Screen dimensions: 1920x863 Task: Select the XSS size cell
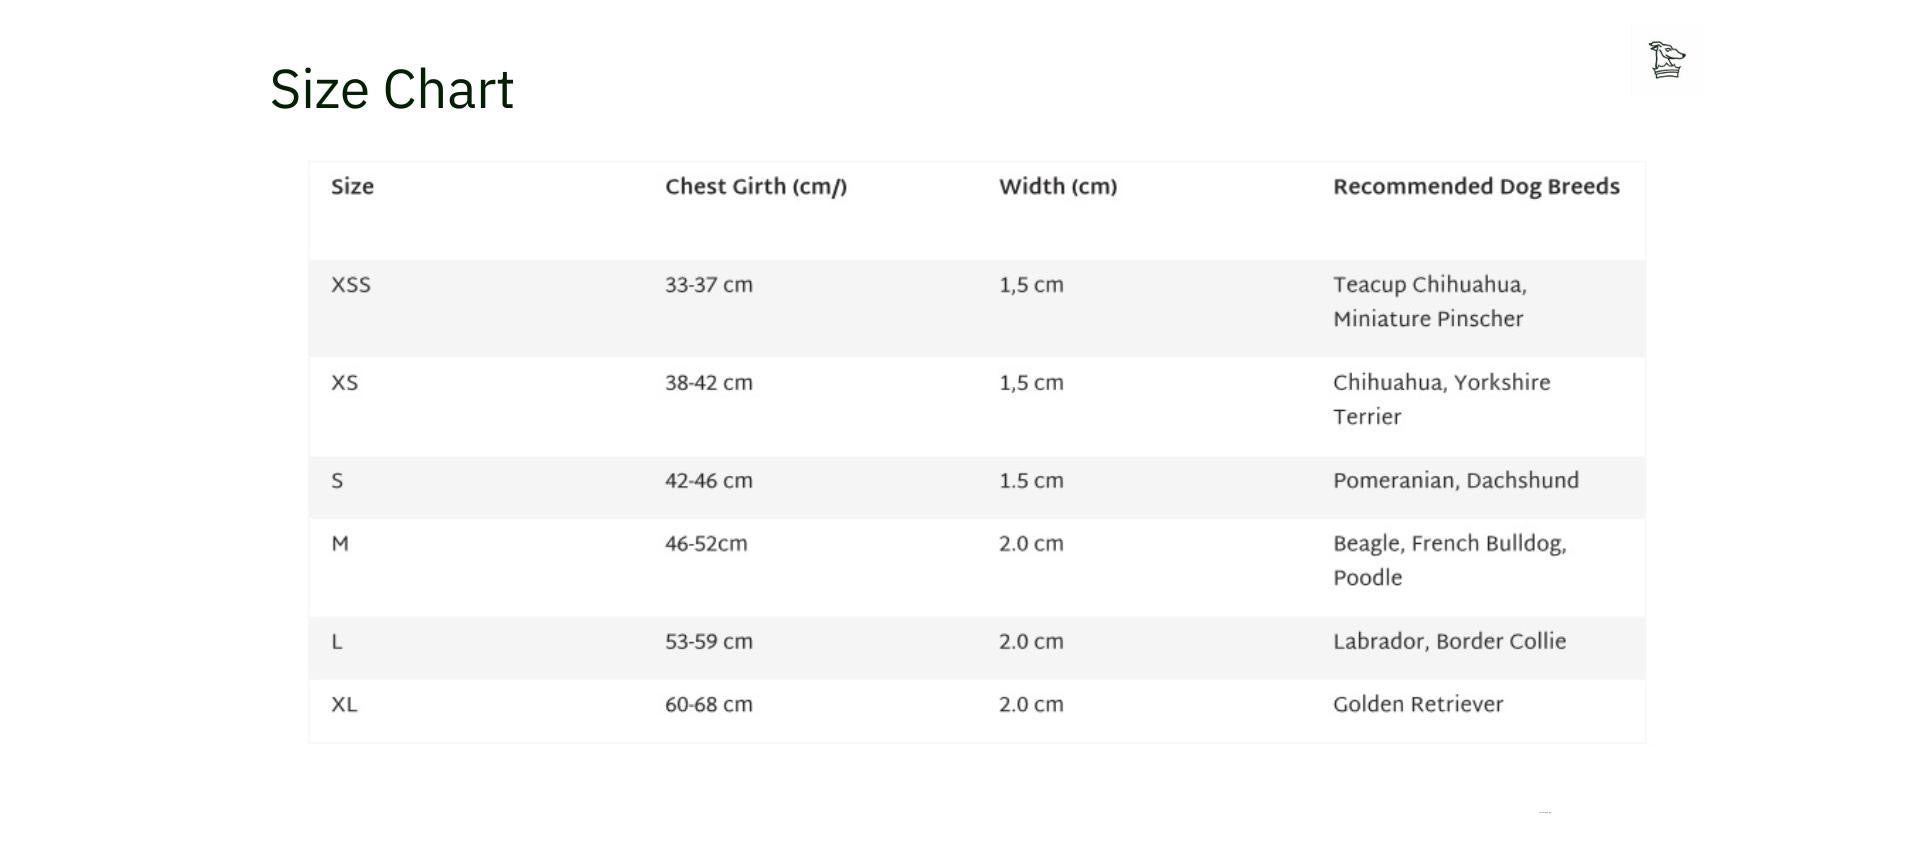click(351, 285)
